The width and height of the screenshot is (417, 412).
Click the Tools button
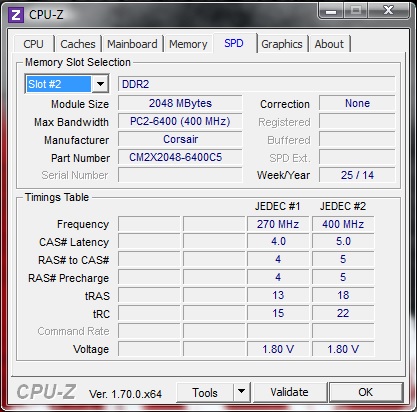[x=205, y=393]
